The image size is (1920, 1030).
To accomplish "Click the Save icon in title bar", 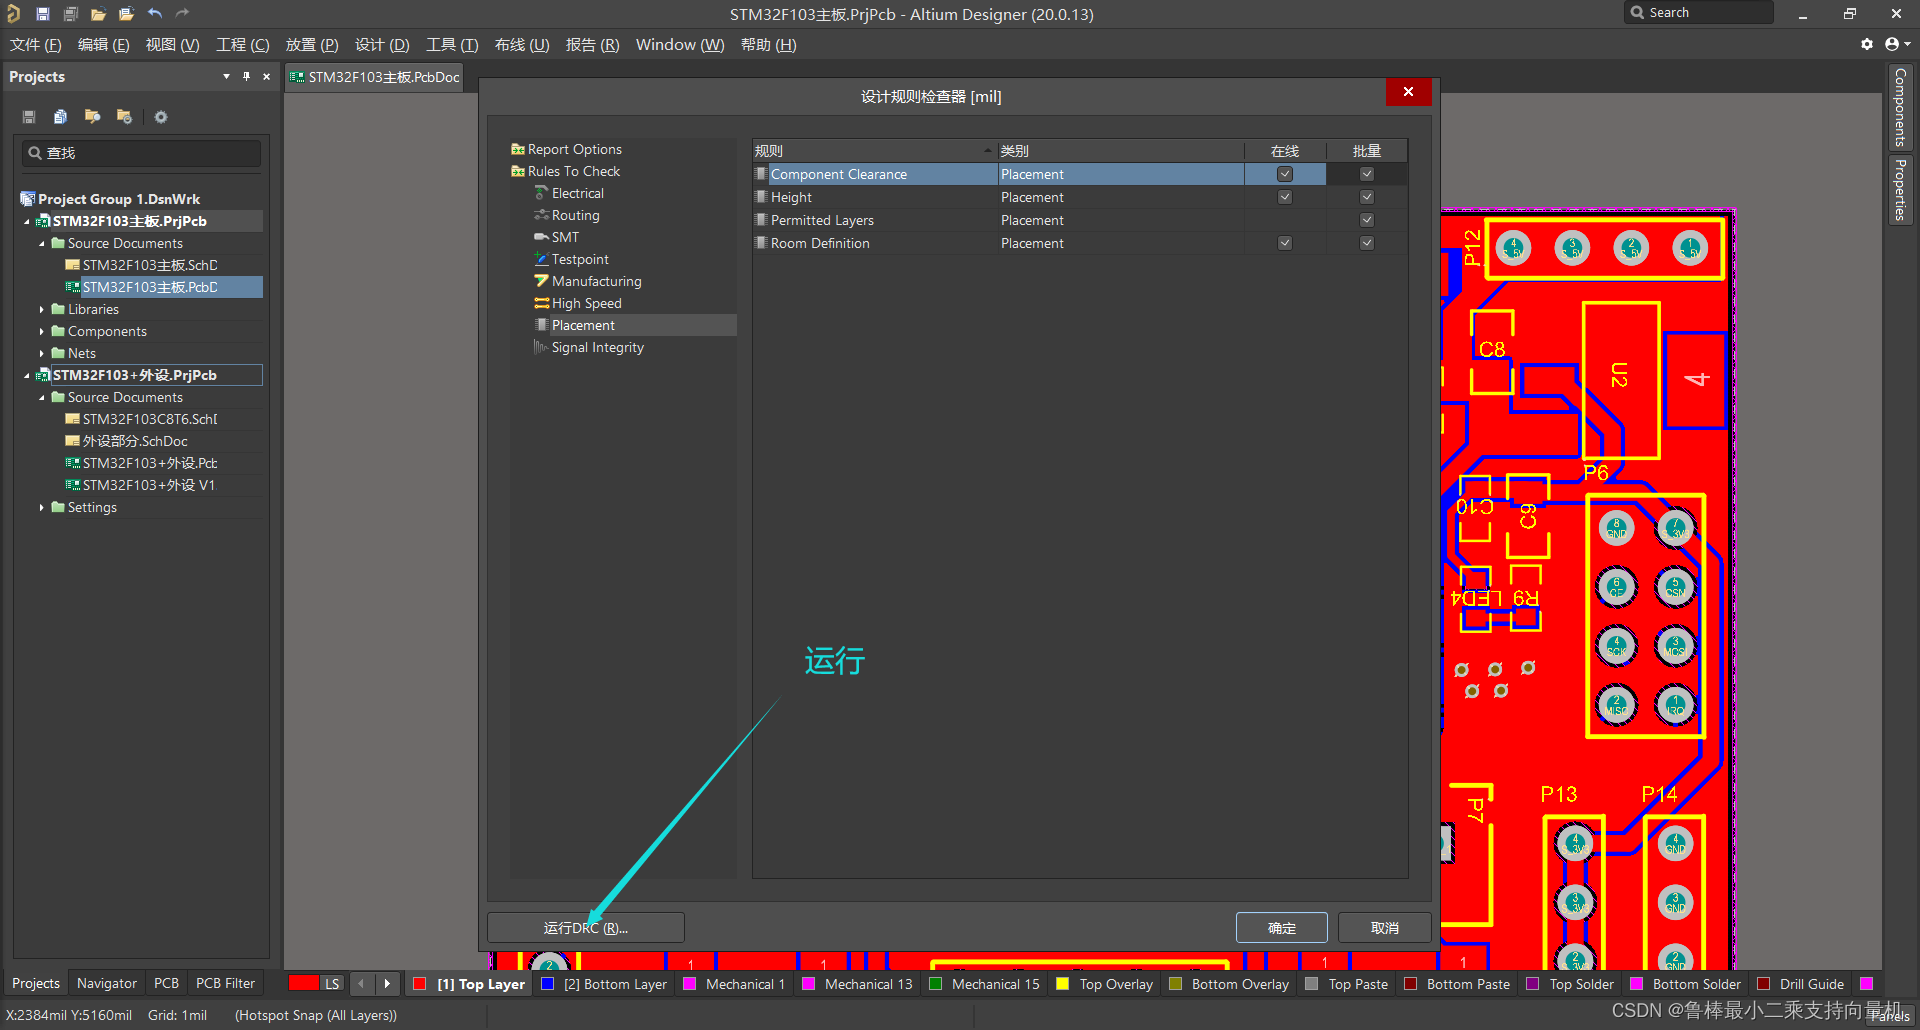I will (43, 14).
